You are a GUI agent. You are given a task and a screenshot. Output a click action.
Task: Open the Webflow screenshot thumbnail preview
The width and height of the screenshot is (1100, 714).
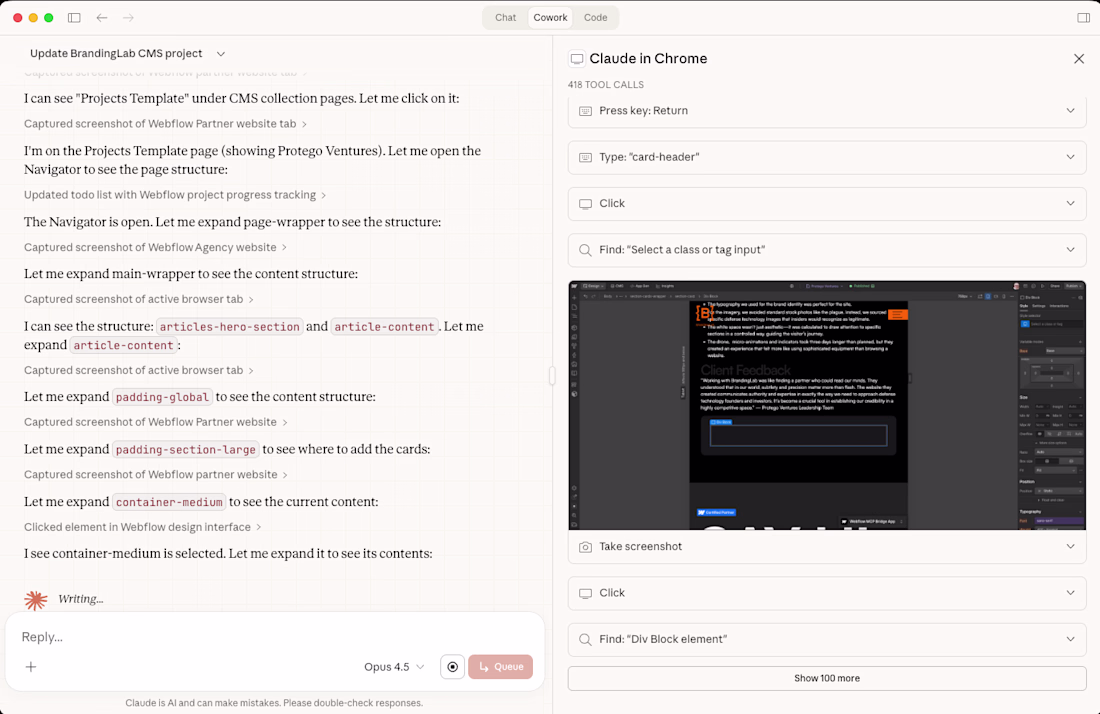(x=826, y=405)
